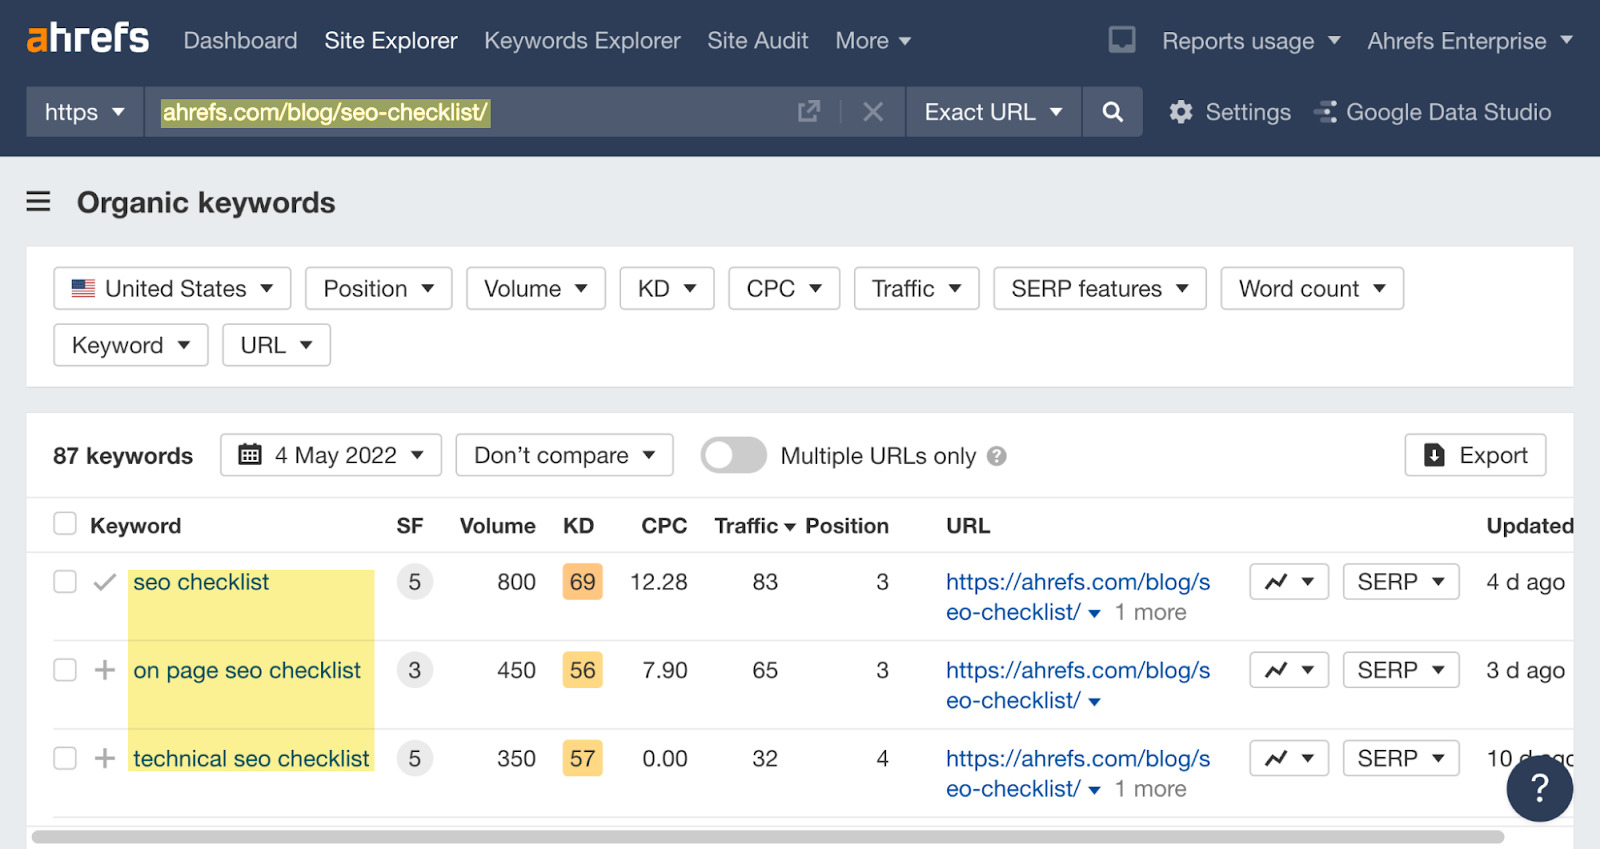Open the Site Audit tab
The height and width of the screenshot is (849, 1600).
point(757,41)
